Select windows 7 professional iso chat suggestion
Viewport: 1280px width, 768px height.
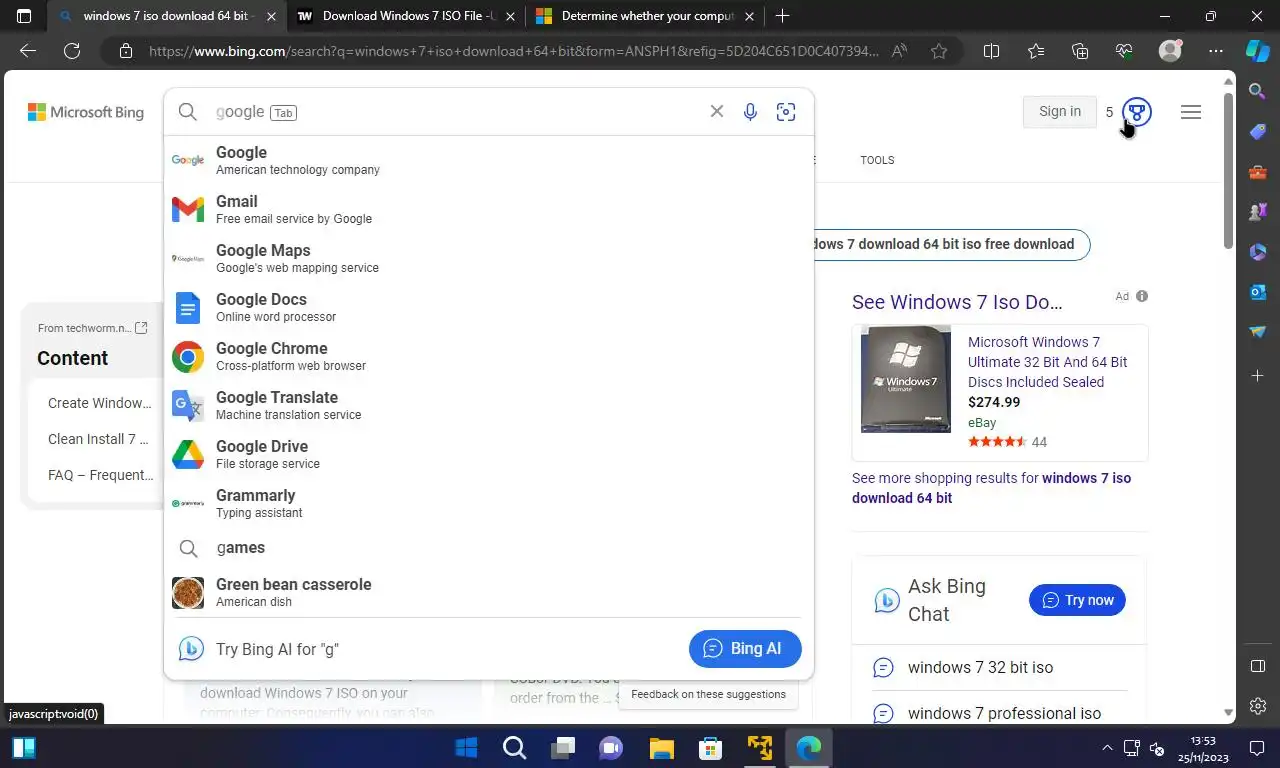(1004, 713)
